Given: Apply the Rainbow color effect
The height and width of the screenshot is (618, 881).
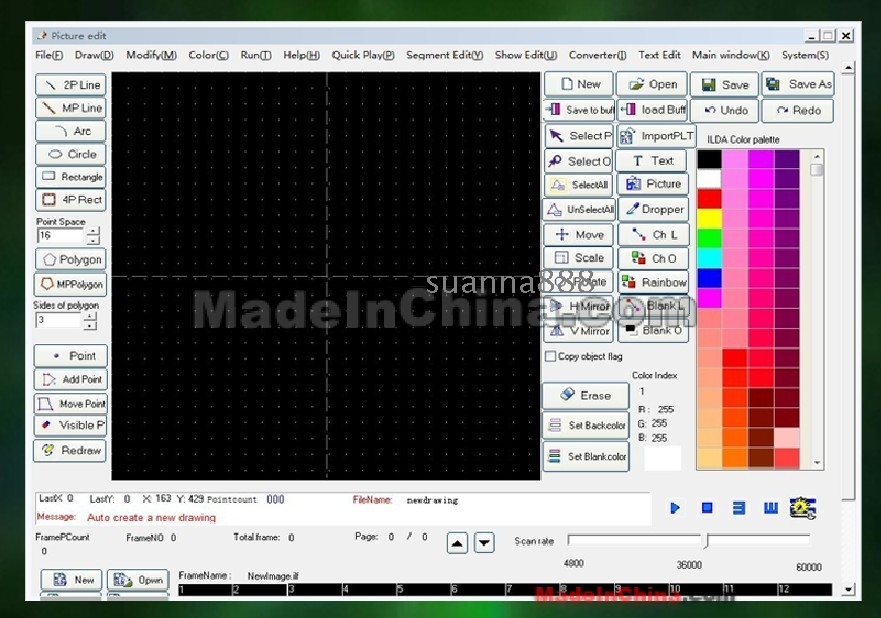Looking at the screenshot, I should [x=653, y=282].
